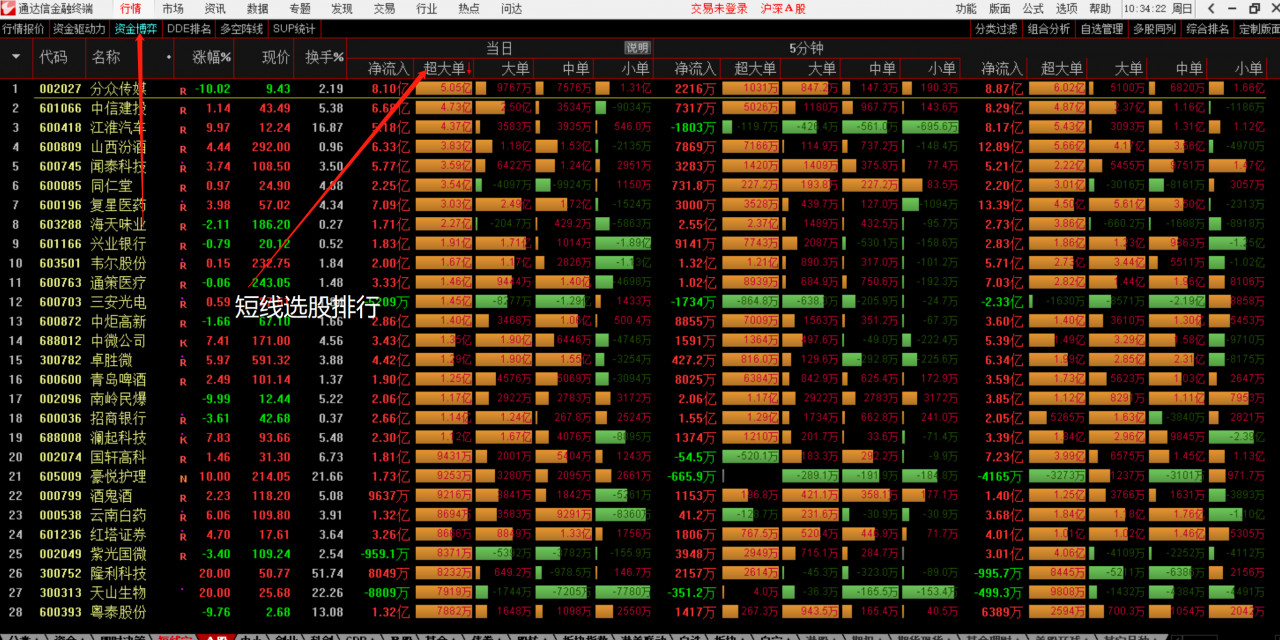
Task: Switch to the 行情报价 tab
Action: (23, 29)
